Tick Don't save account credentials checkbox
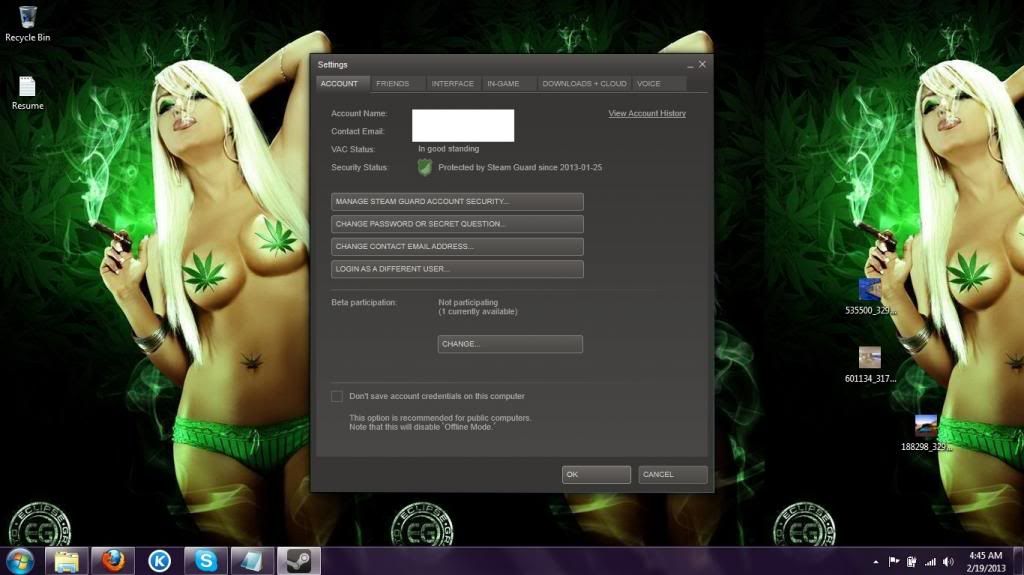Image resolution: width=1024 pixels, height=575 pixels. 337,396
